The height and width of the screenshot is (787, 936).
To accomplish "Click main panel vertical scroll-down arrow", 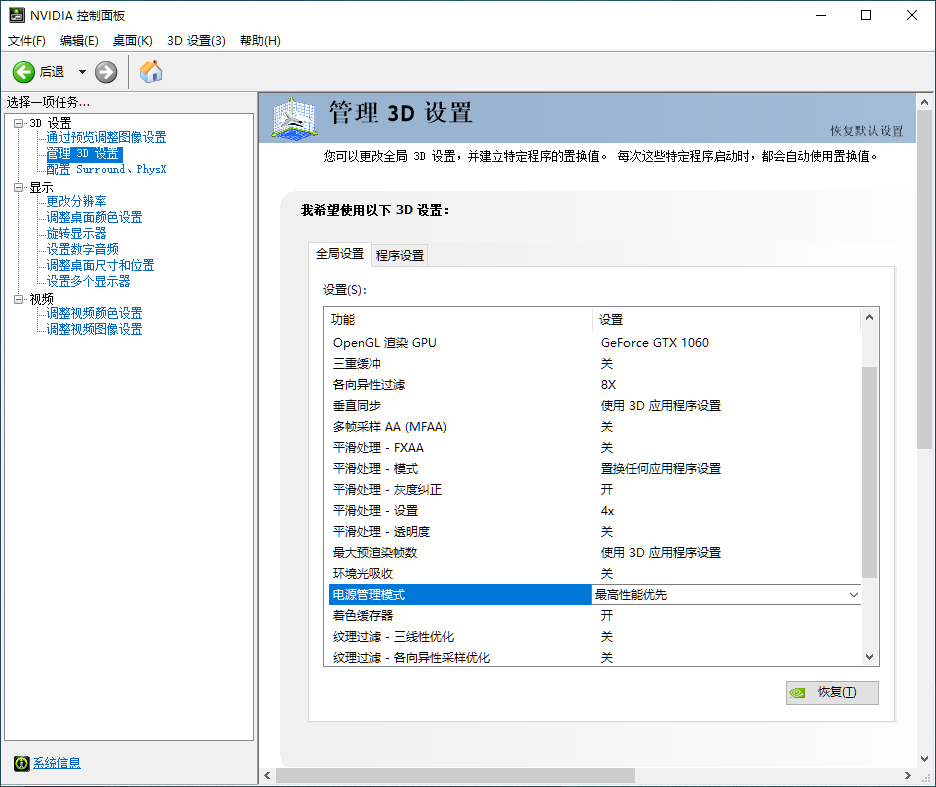I will 925,760.
